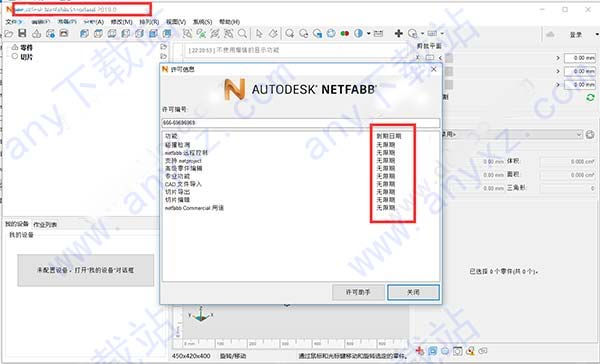Click the license number field 666-69696969
This screenshot has width=600, height=364.
(301, 123)
